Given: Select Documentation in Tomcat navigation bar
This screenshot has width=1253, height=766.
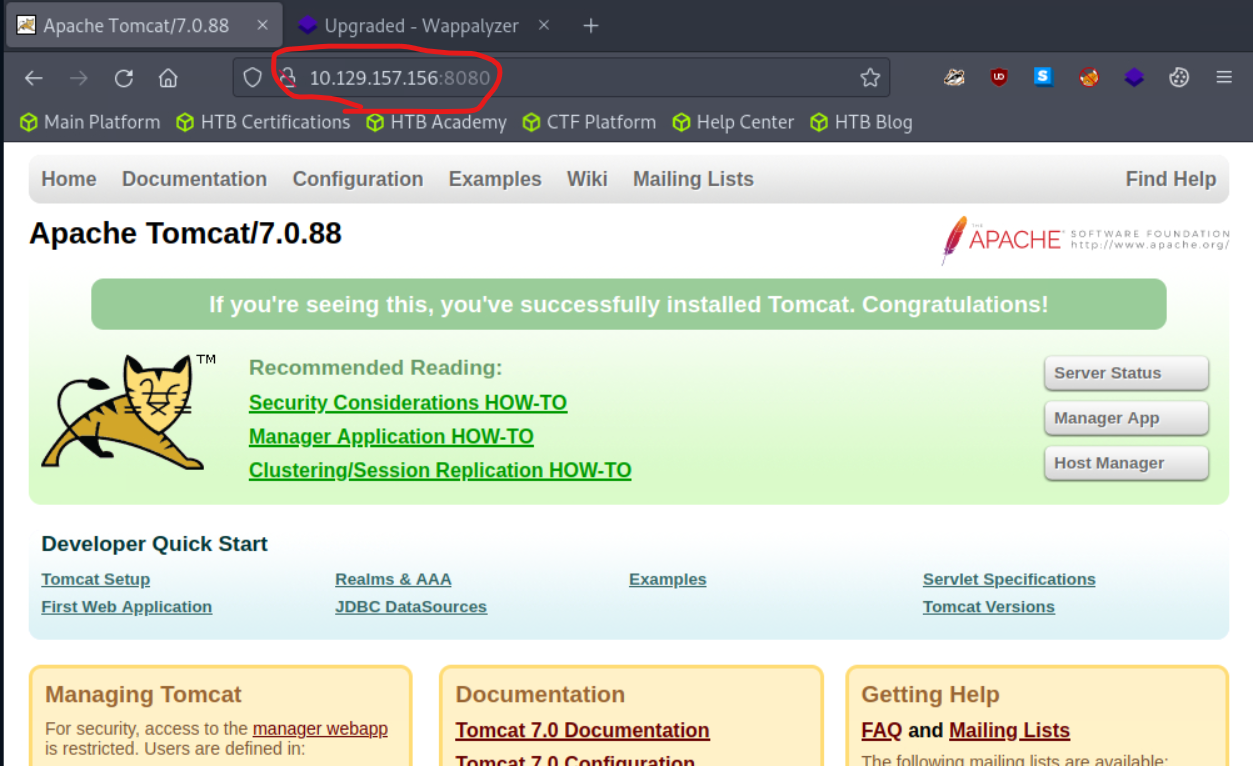Looking at the screenshot, I should click(x=194, y=179).
